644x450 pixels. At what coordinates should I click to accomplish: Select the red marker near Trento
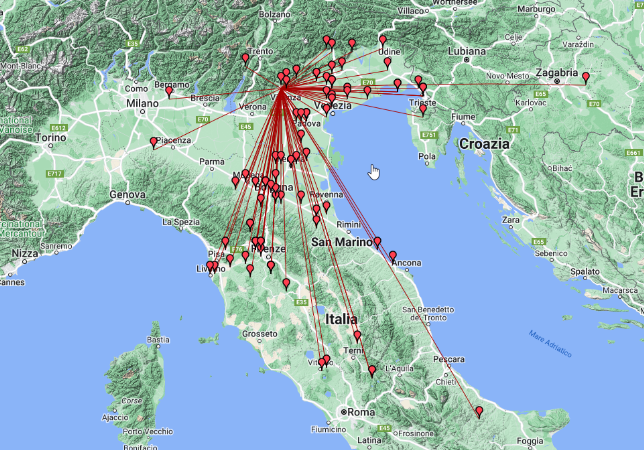(x=245, y=59)
